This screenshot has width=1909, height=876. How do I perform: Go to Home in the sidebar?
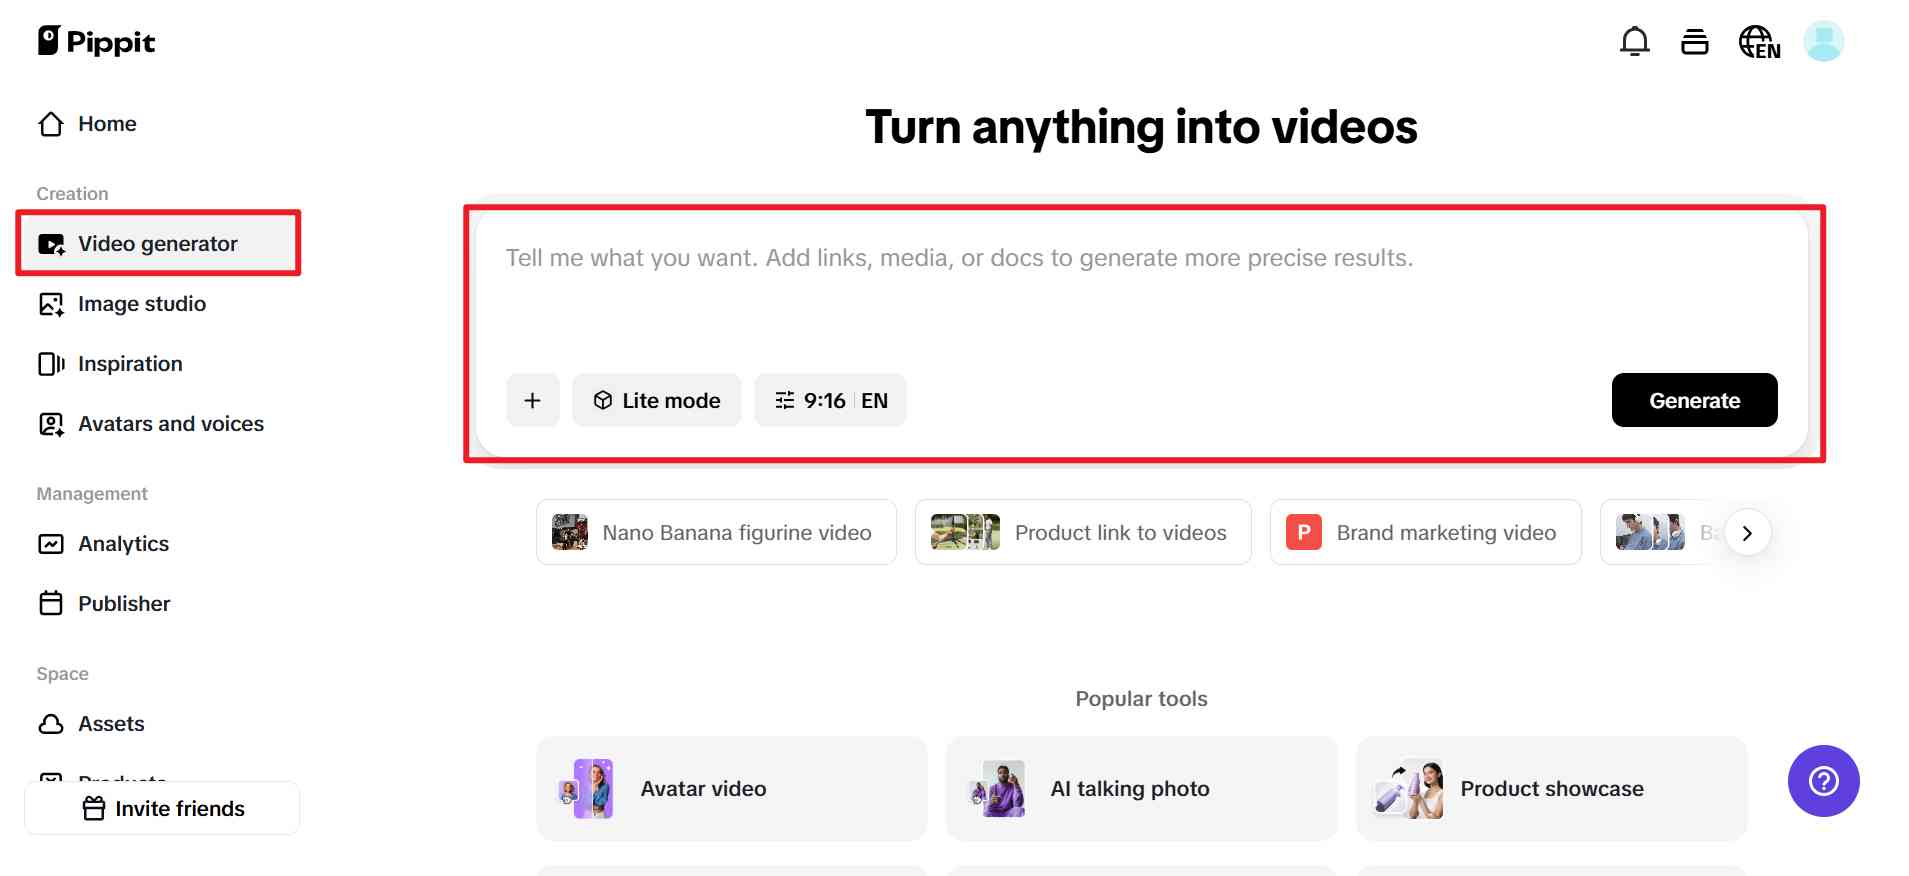107,124
